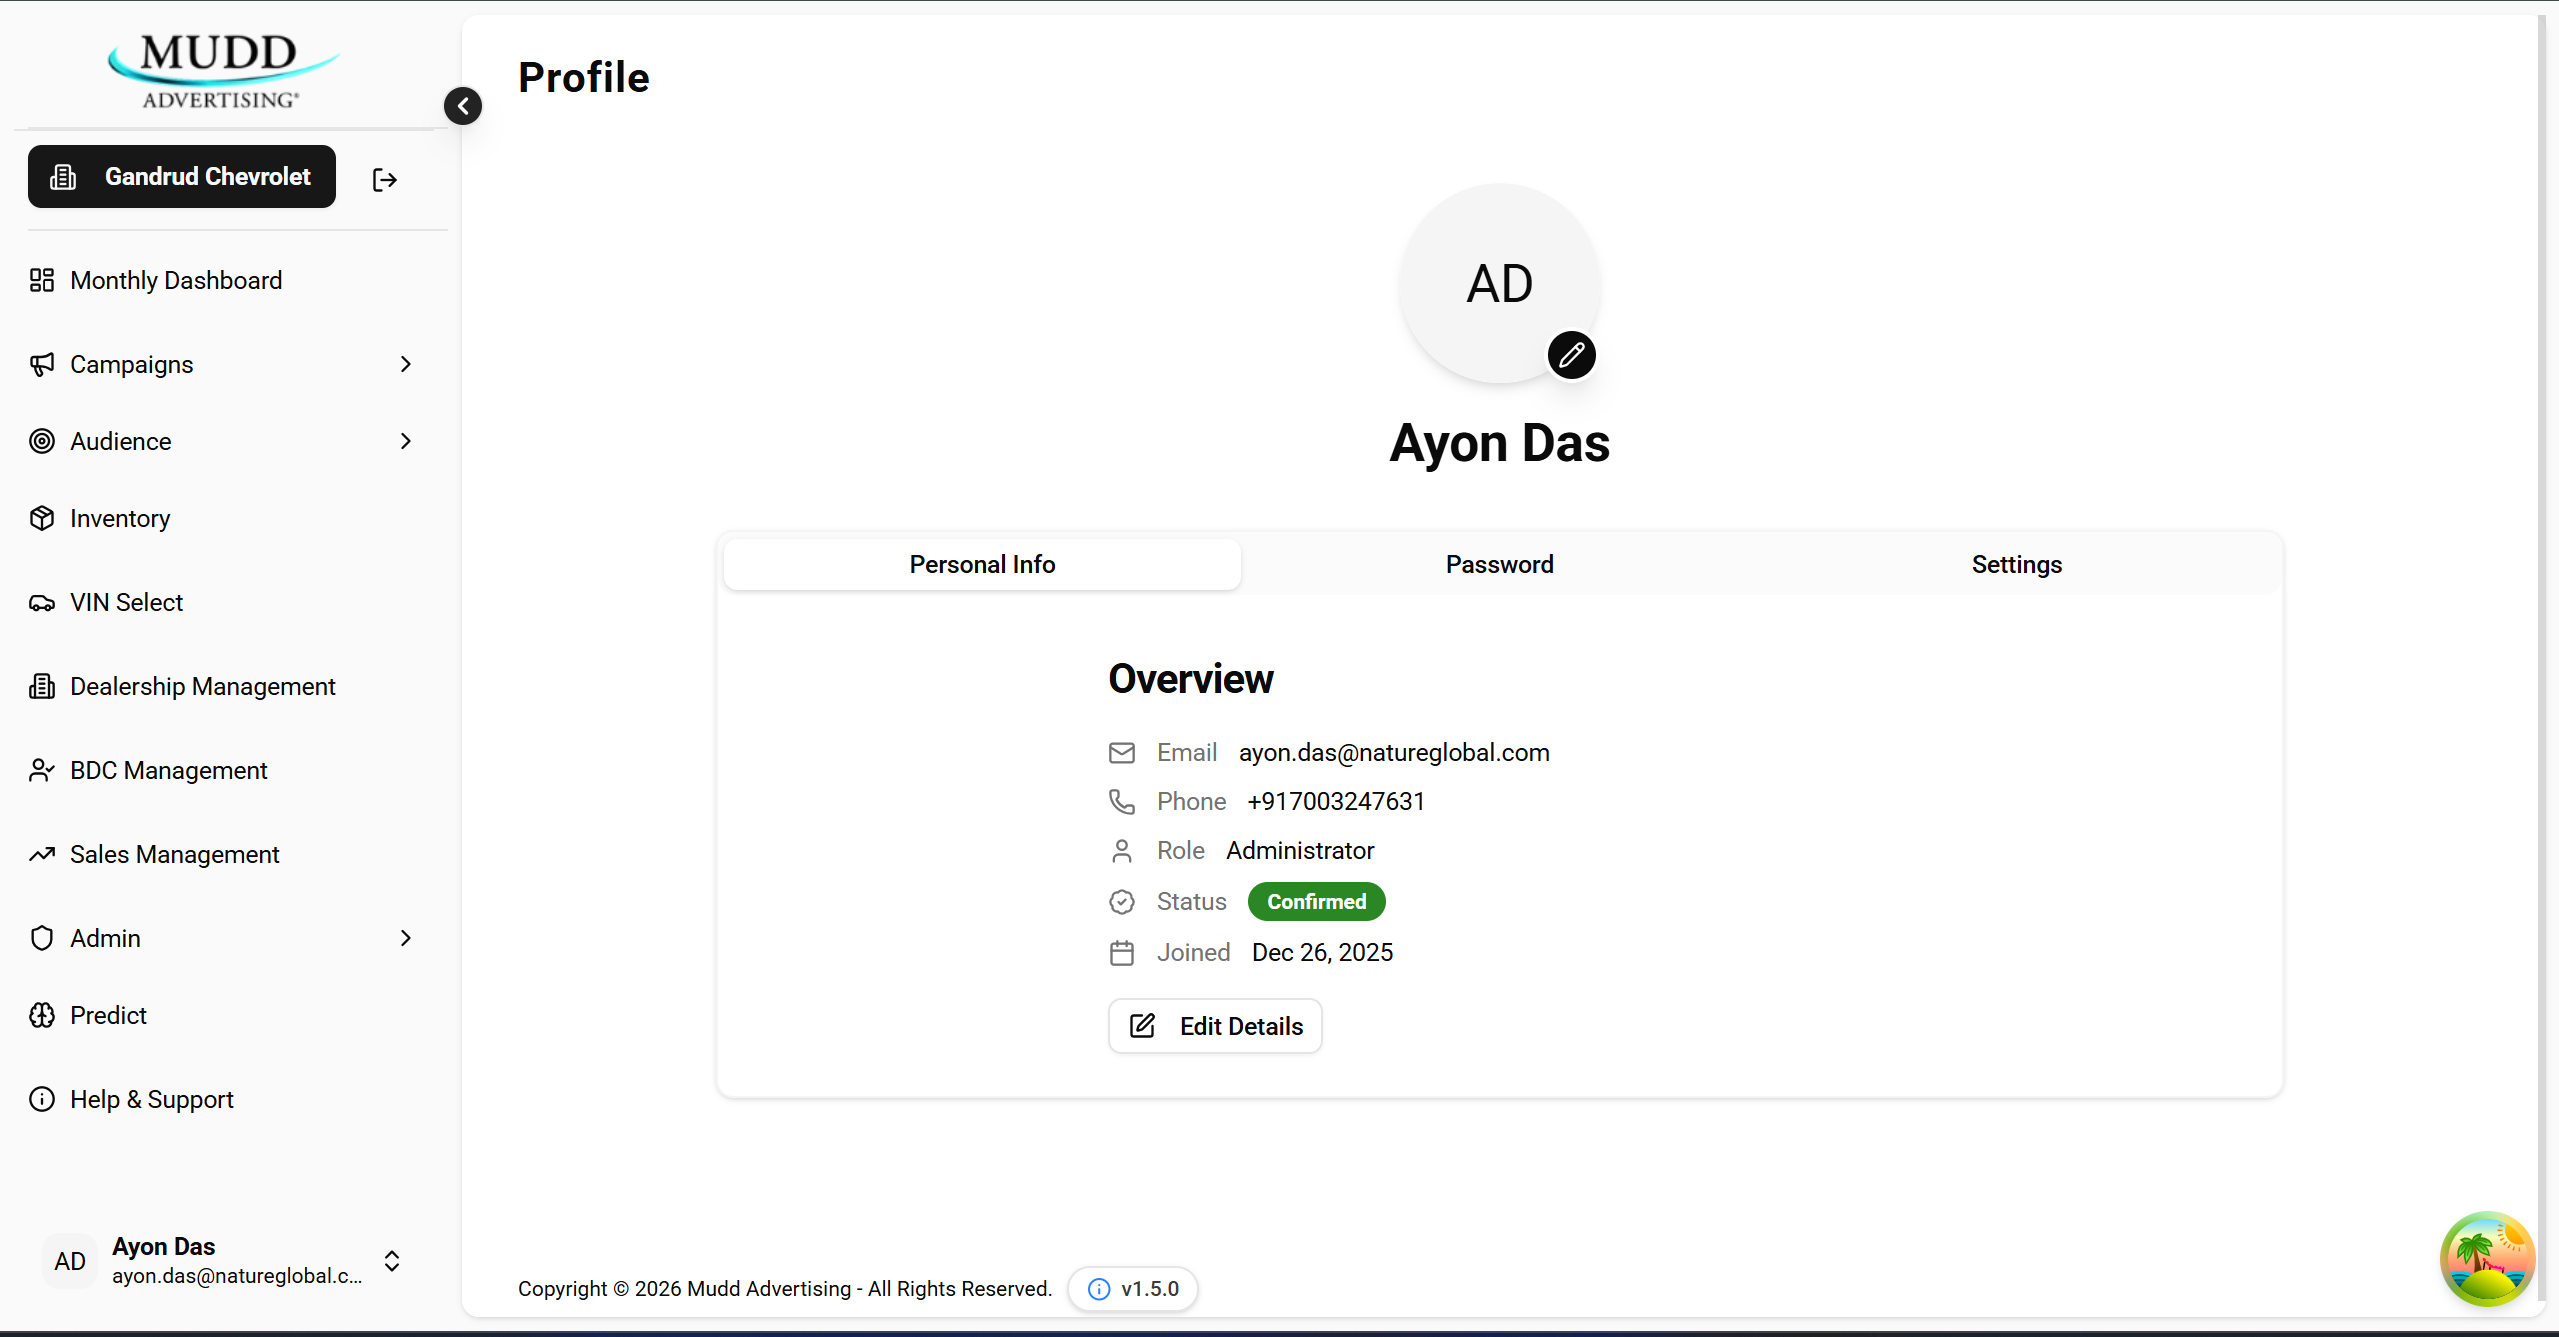This screenshot has width=2559, height=1337.
Task: Click the Monthly Dashboard grid icon
Action: click(x=42, y=280)
